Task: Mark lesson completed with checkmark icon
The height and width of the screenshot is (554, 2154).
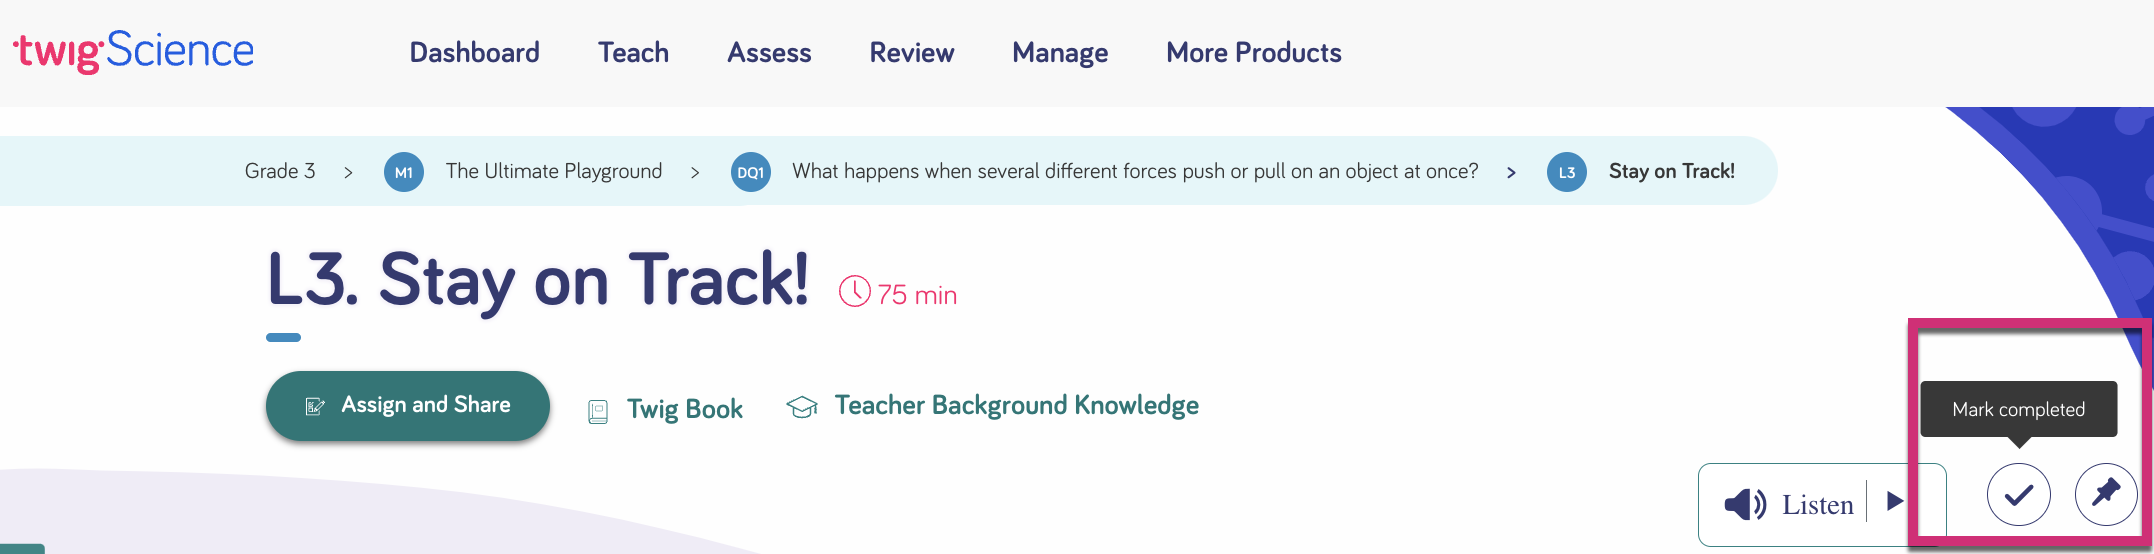Action: [x=2018, y=494]
